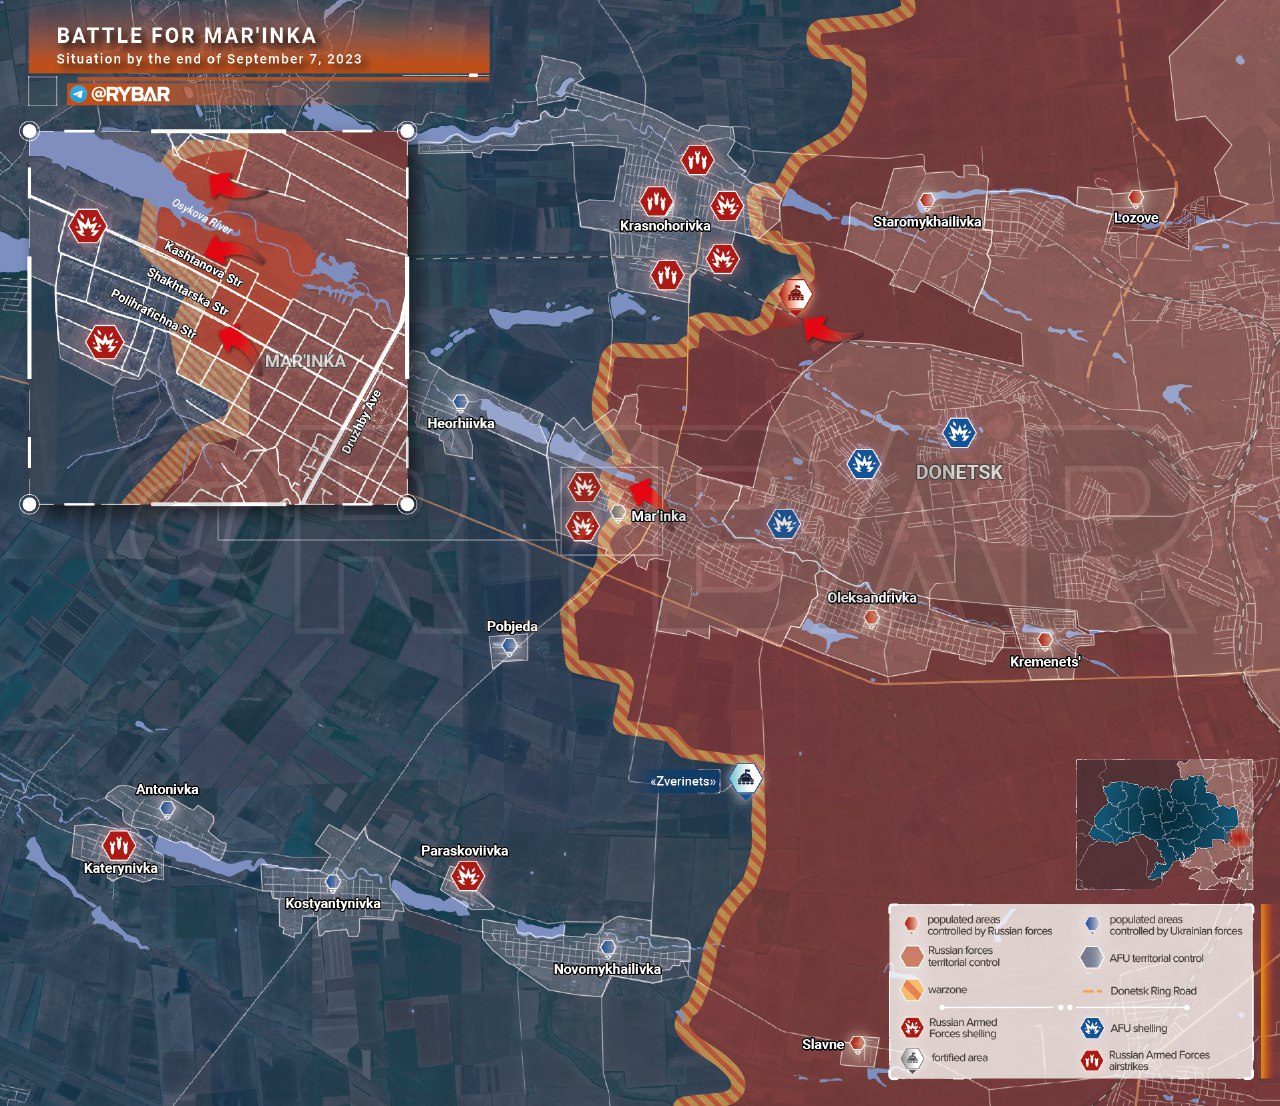
Task: Click the legend AFU shelling icon
Action: (1092, 1027)
